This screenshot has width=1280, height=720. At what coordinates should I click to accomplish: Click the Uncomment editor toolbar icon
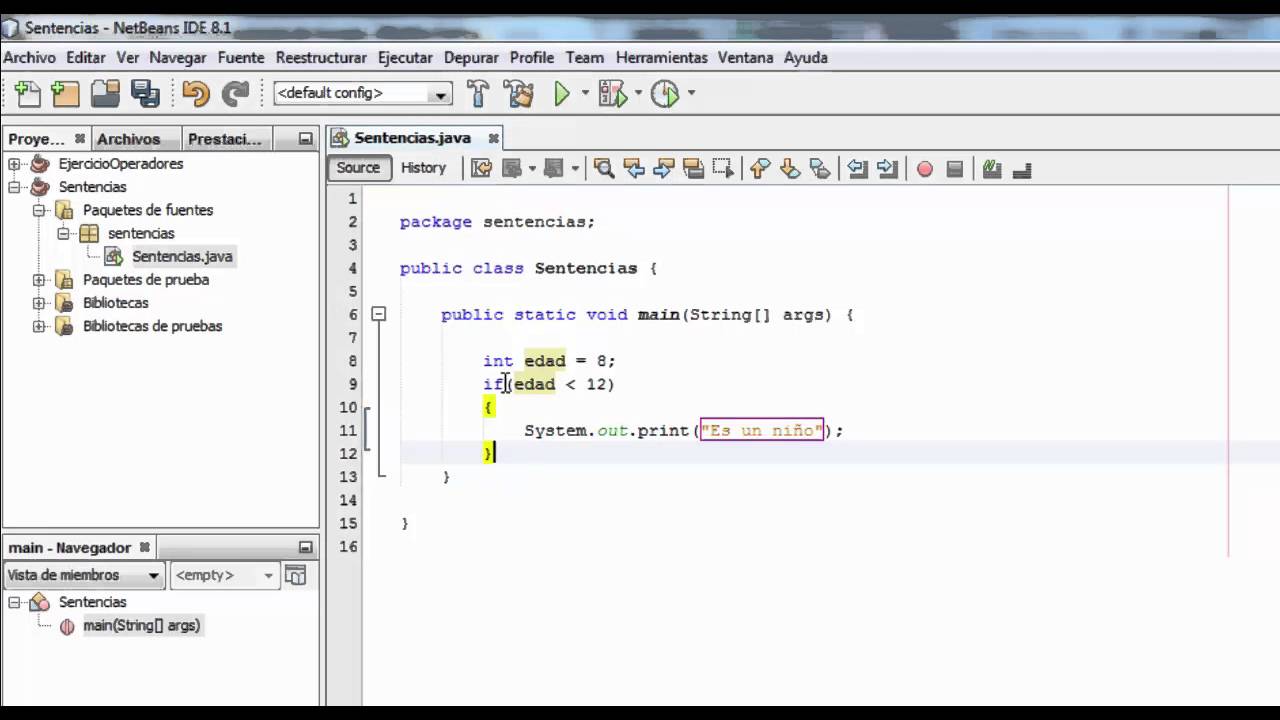point(1022,169)
